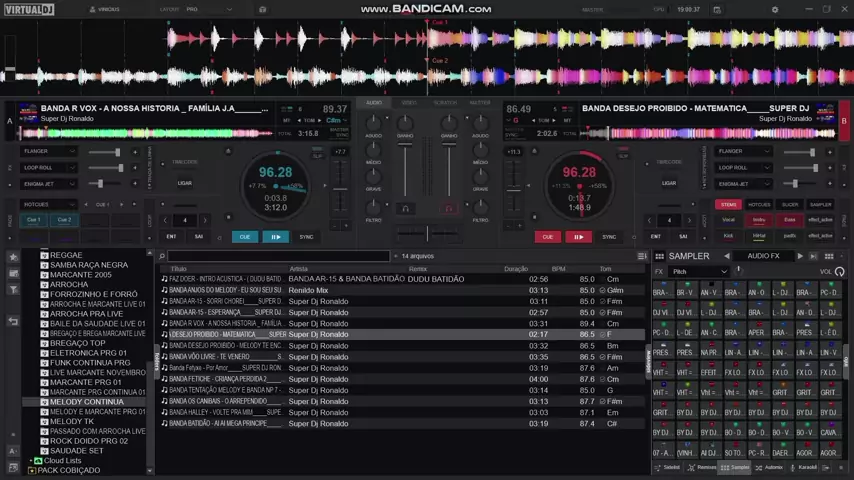Expand the Cloud Lists folder
This screenshot has height=480, width=854.
tap(29, 461)
